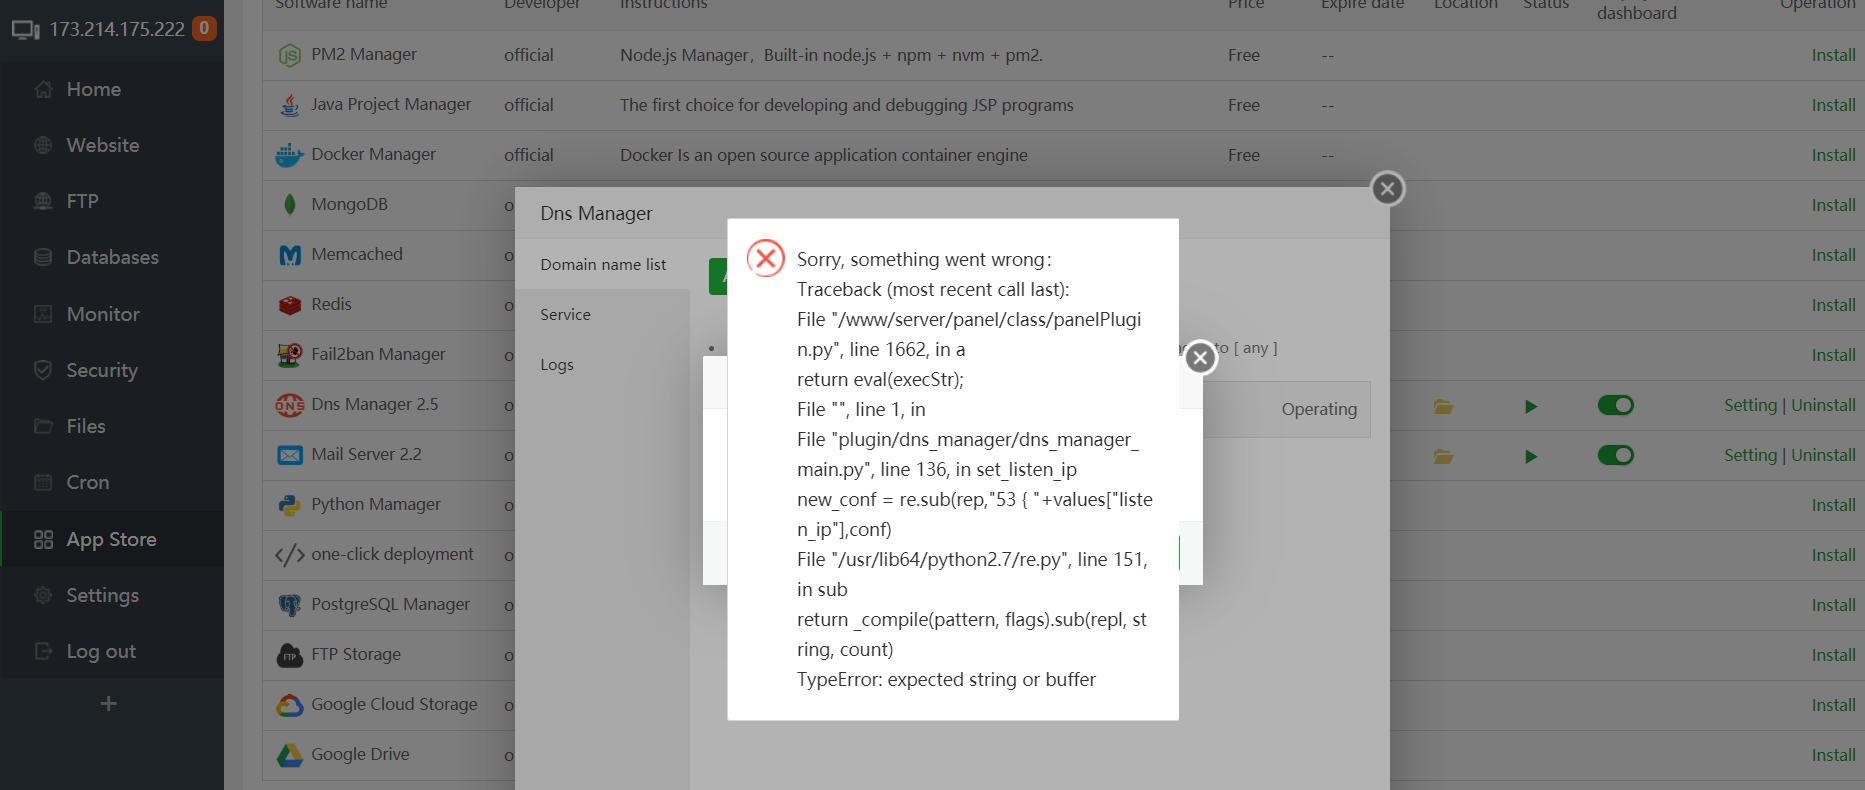Open the Home page in sidebar
Screen dimensions: 1865x790
[92, 90]
